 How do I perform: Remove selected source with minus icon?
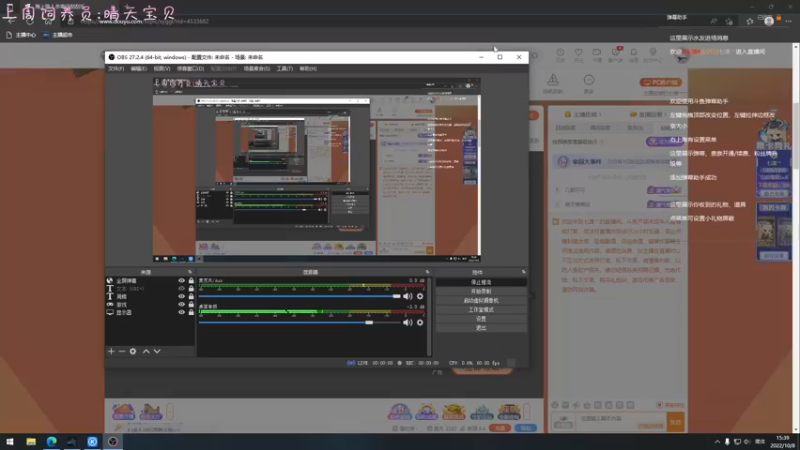(x=122, y=351)
